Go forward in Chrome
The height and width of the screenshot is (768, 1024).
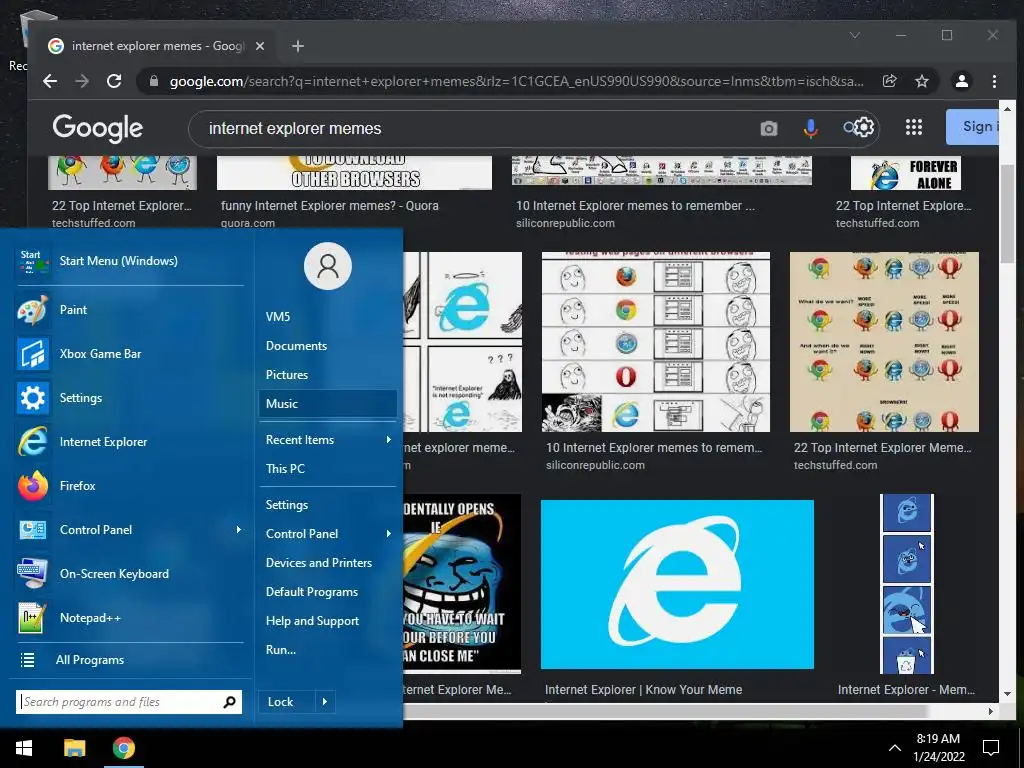[82, 81]
